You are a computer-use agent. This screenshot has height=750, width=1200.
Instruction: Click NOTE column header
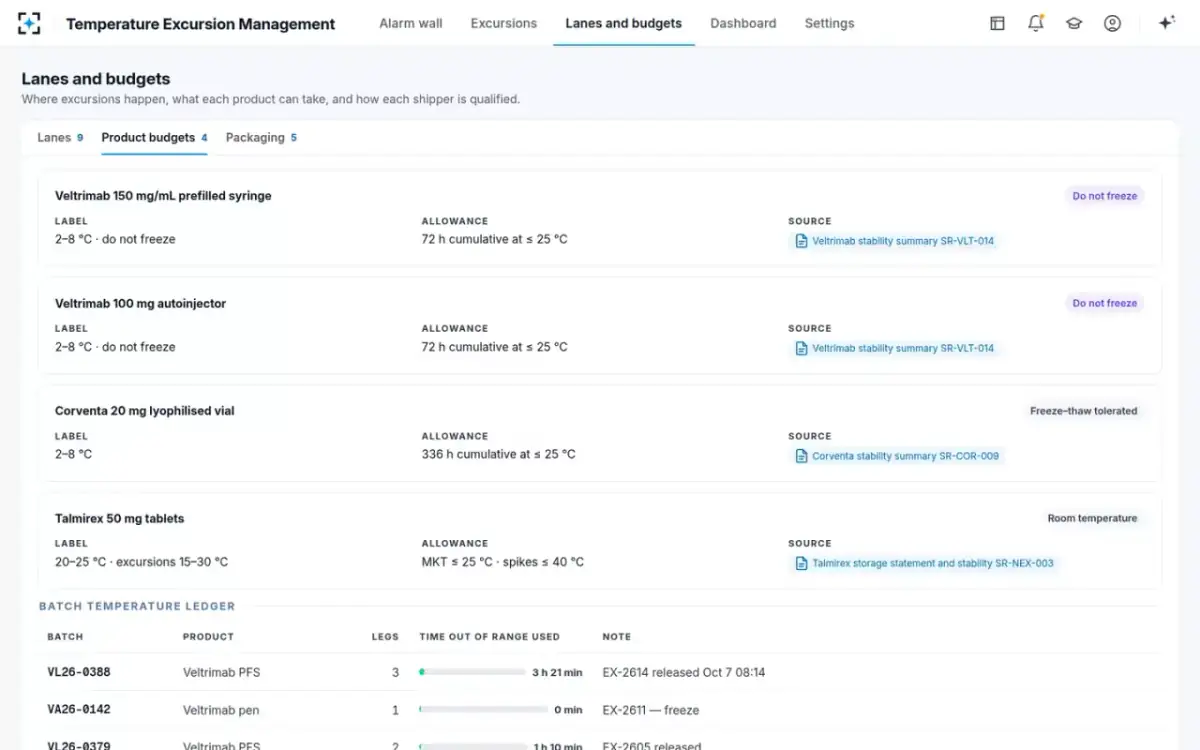pyautogui.click(x=617, y=637)
